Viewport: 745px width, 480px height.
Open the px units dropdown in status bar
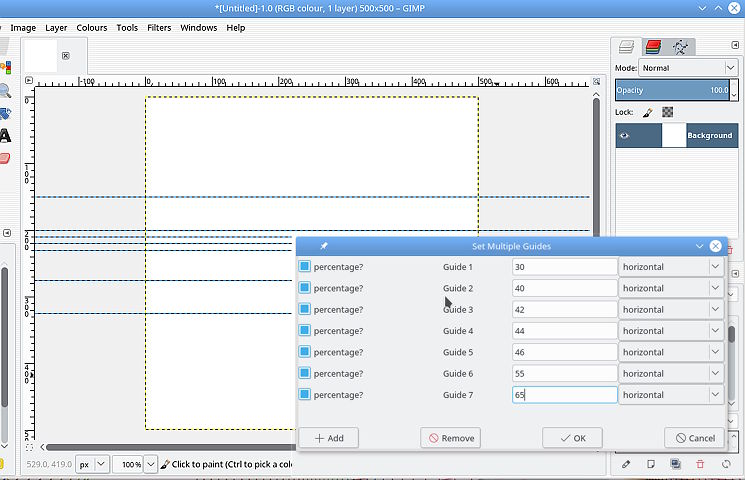tap(93, 464)
